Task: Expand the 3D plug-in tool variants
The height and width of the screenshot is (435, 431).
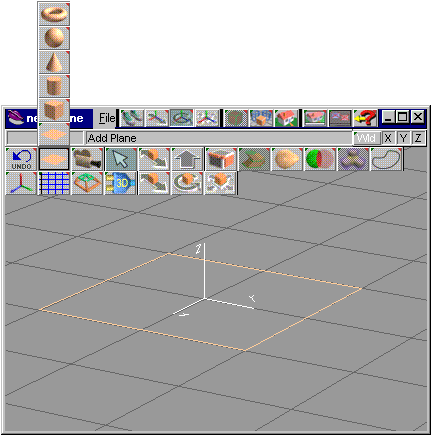Action: (x=121, y=183)
